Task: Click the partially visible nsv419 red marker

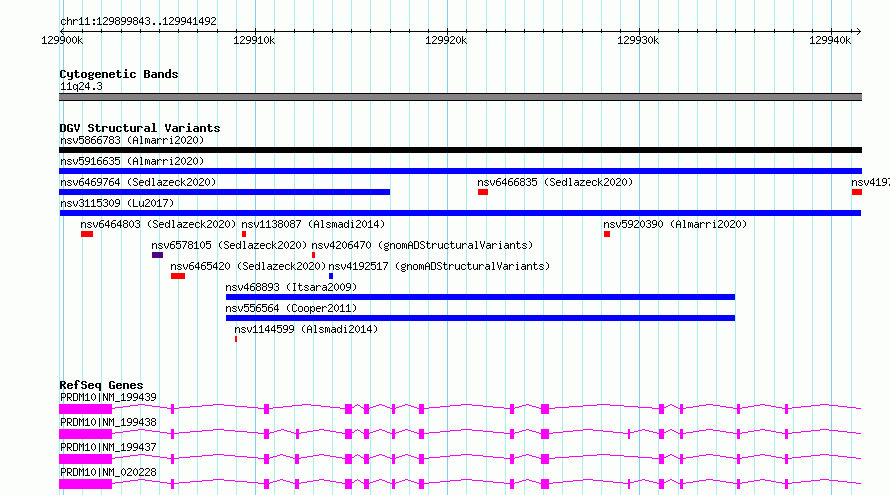Action: tap(857, 192)
